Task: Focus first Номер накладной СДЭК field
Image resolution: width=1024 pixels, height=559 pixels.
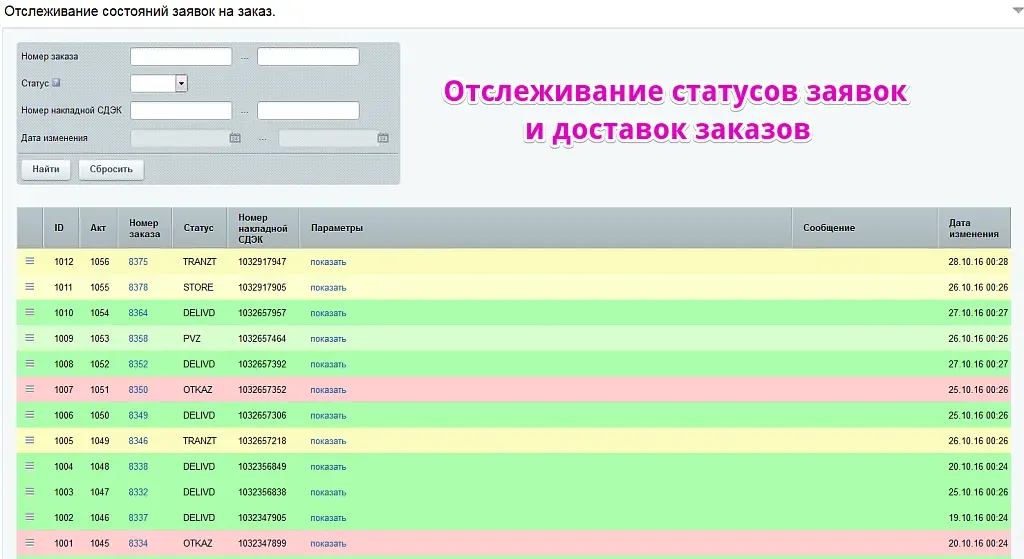Action: [181, 110]
